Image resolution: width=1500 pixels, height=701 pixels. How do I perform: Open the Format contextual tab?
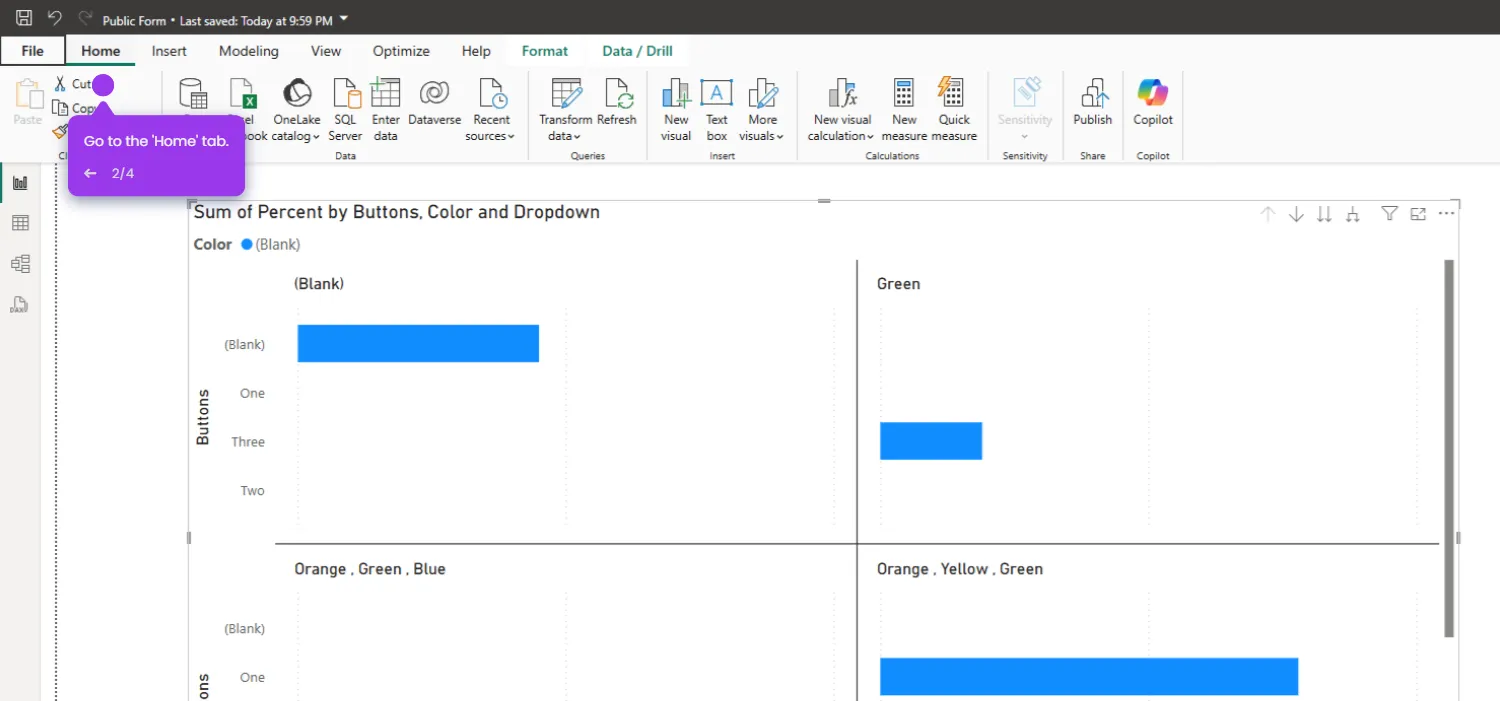[545, 51]
